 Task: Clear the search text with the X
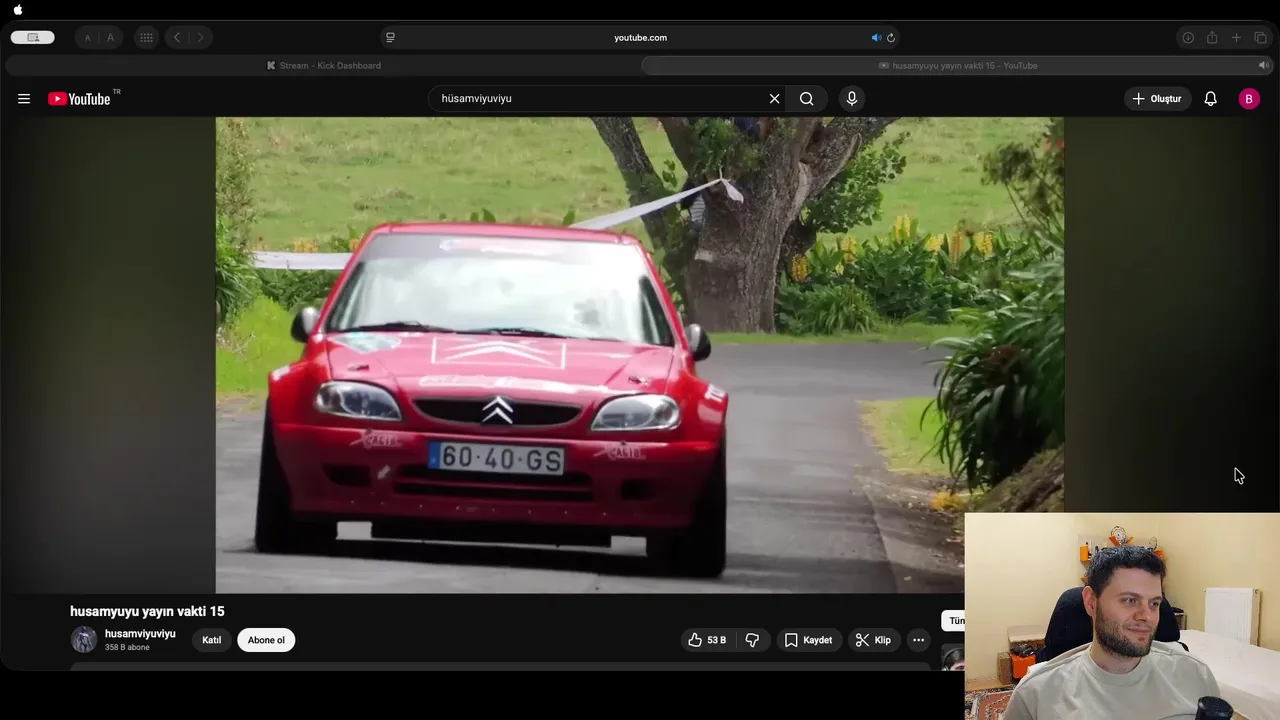774,99
